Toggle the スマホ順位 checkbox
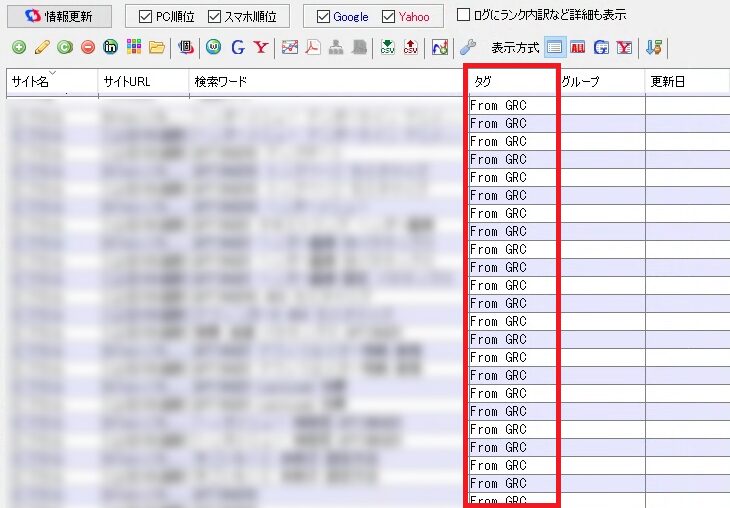This screenshot has width=730, height=508. (x=214, y=17)
